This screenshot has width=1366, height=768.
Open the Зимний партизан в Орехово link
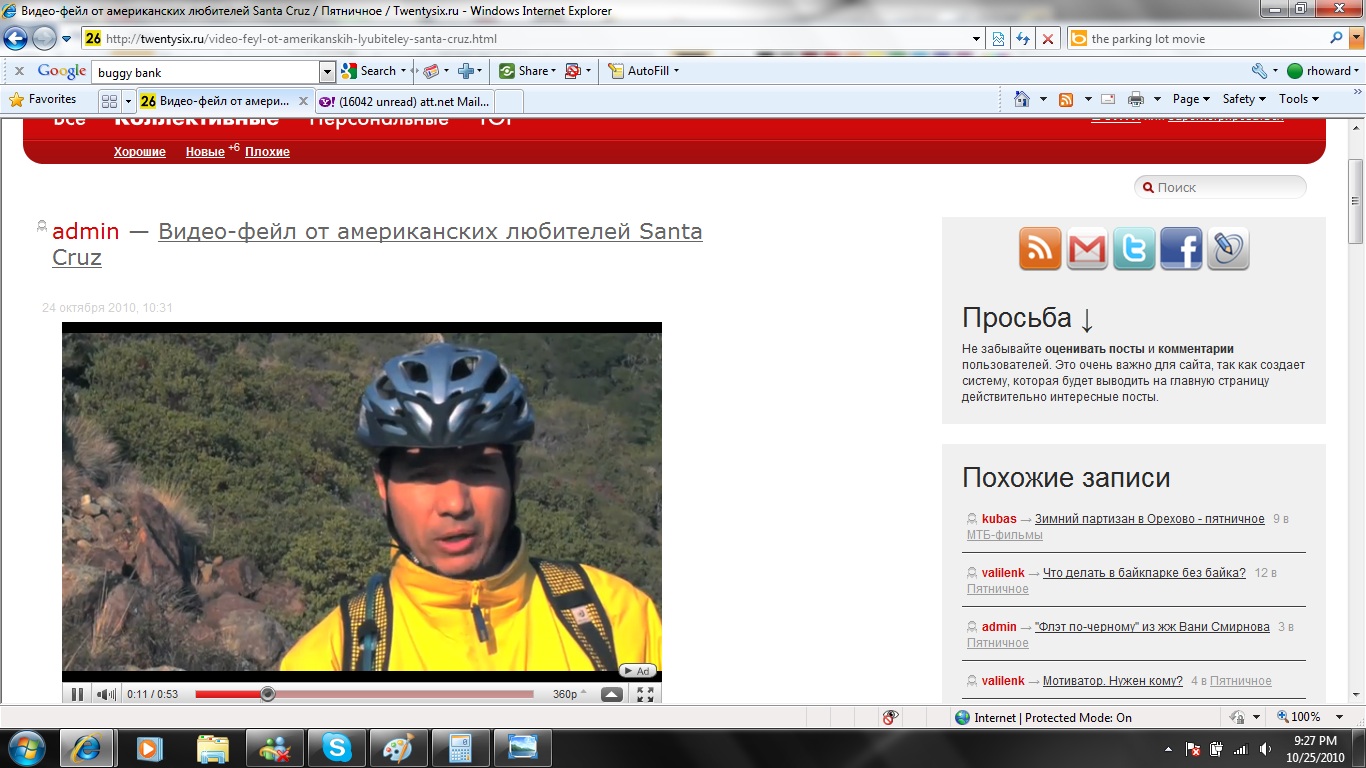pos(1149,519)
